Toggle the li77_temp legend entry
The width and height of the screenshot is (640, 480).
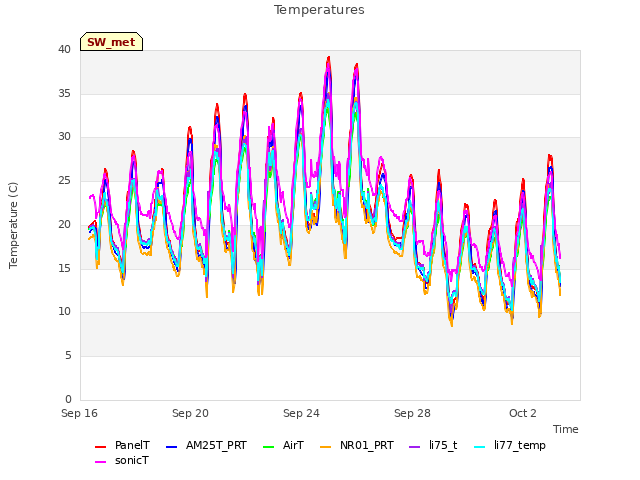510,445
